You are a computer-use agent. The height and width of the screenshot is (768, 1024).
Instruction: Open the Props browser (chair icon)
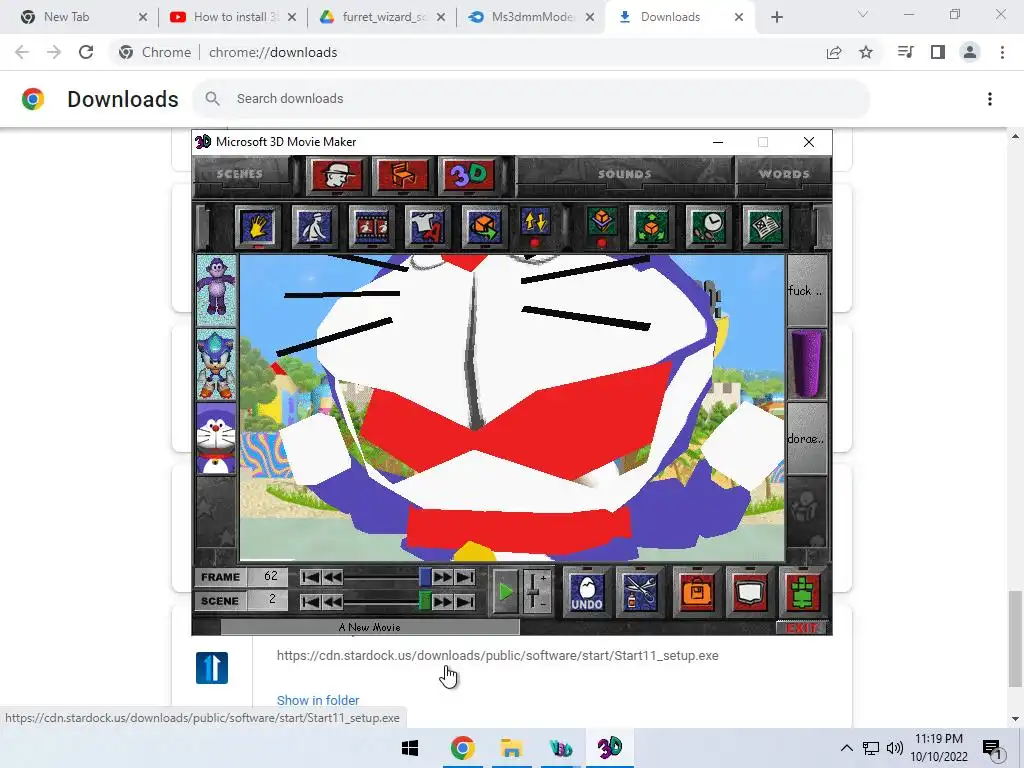point(403,175)
